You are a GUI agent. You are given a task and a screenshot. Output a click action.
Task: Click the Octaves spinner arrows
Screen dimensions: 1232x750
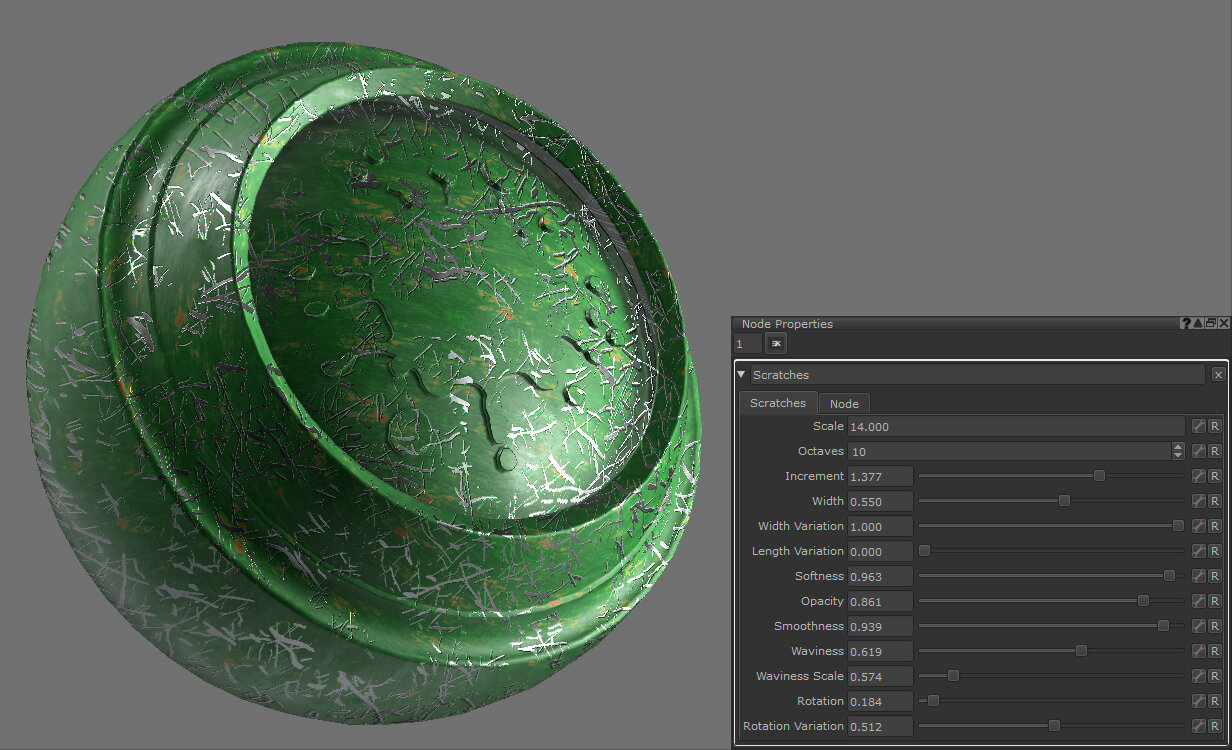(x=1177, y=451)
